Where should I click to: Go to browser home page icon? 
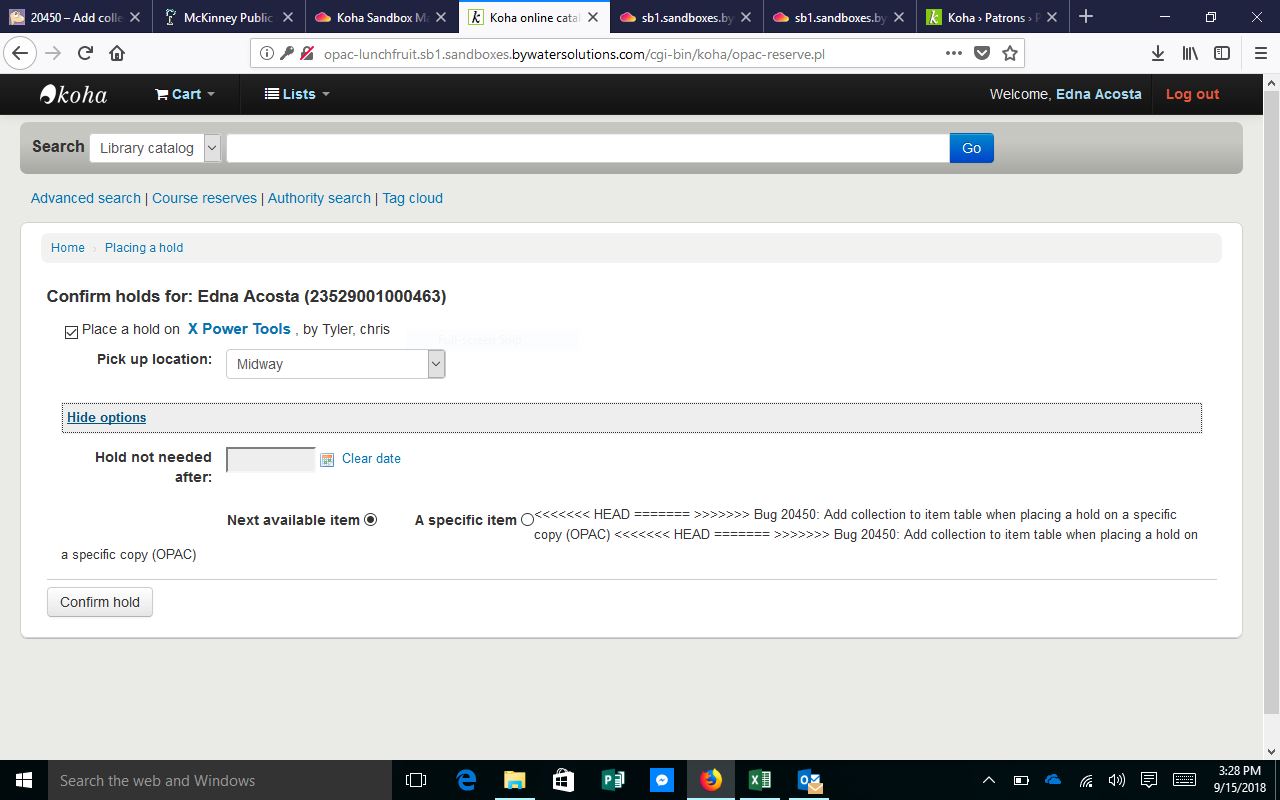(x=117, y=53)
